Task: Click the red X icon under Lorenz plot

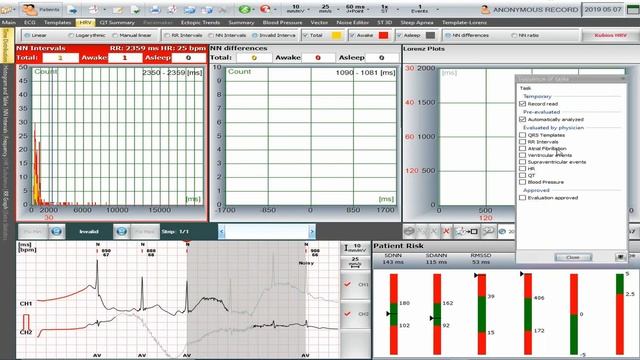Action: [446, 231]
